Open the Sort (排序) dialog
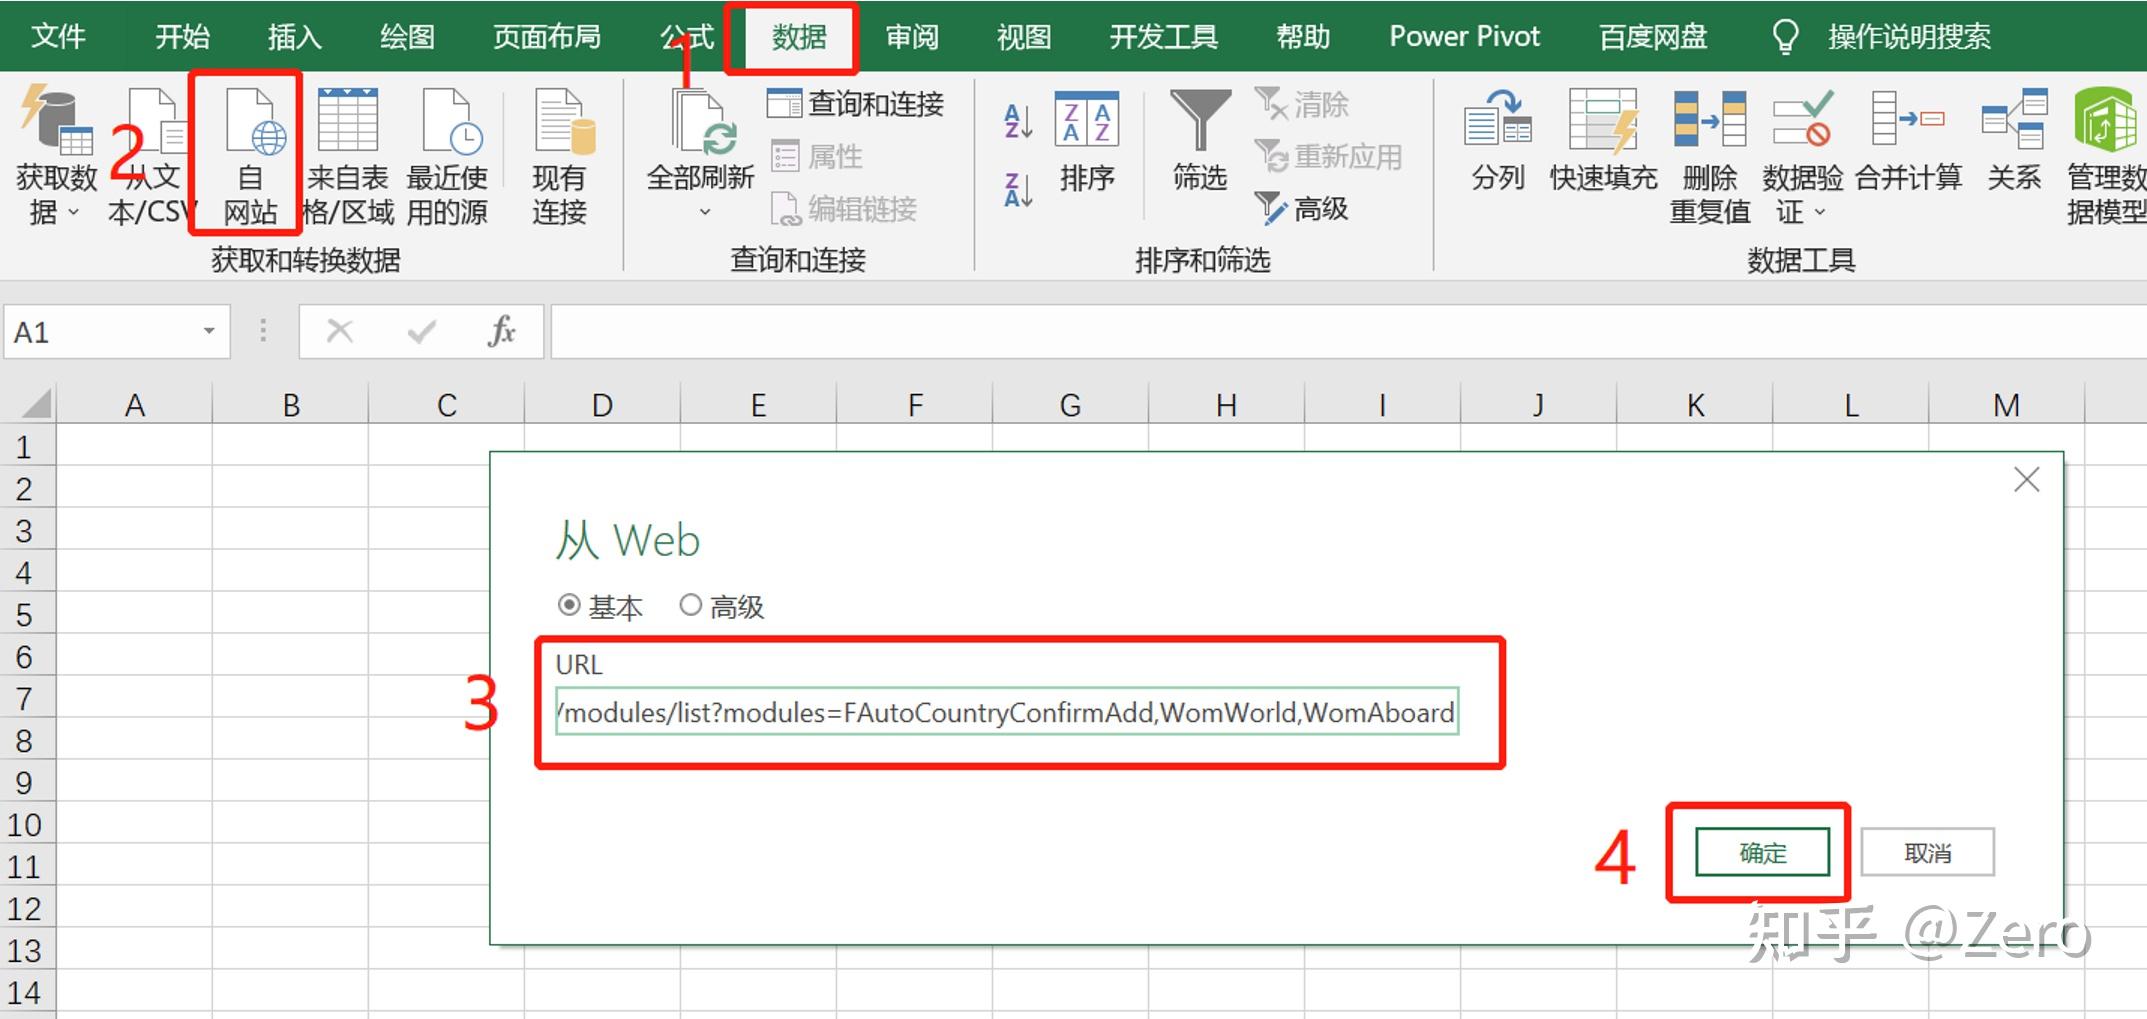The width and height of the screenshot is (2147, 1019). 1087,142
